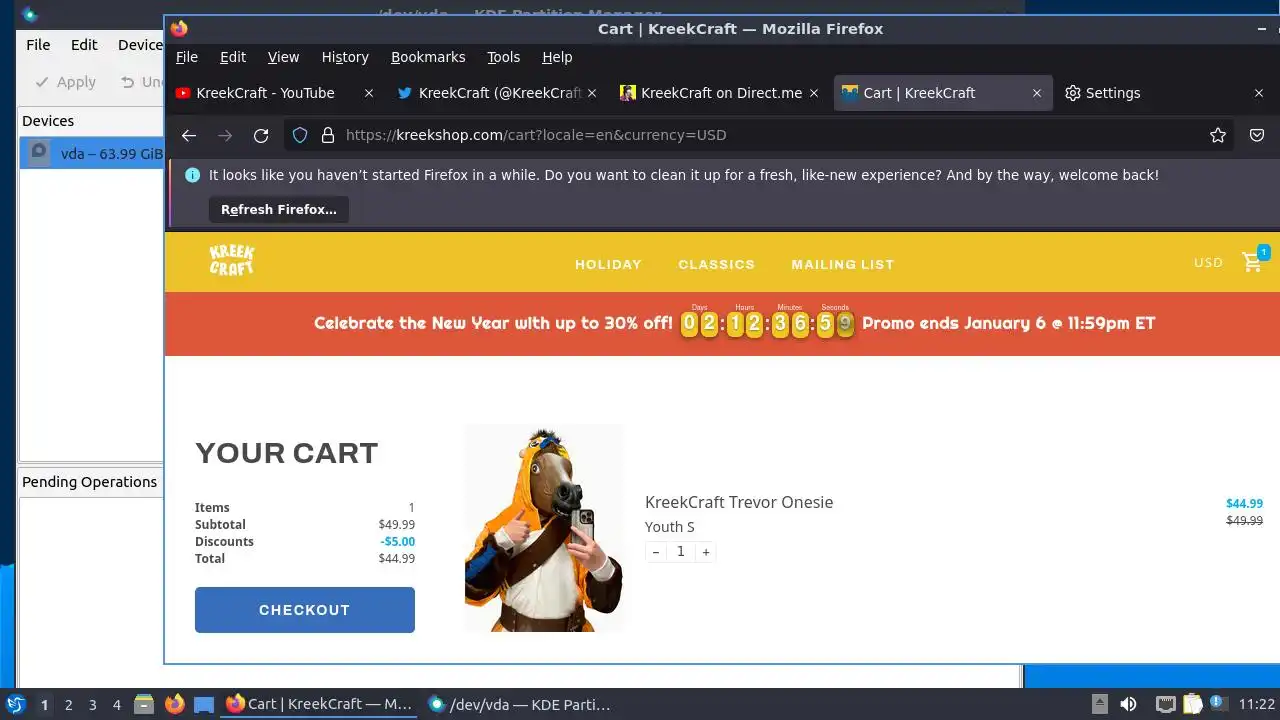
Task: Close the Cart | KreekCraft tab
Action: [x=1037, y=93]
